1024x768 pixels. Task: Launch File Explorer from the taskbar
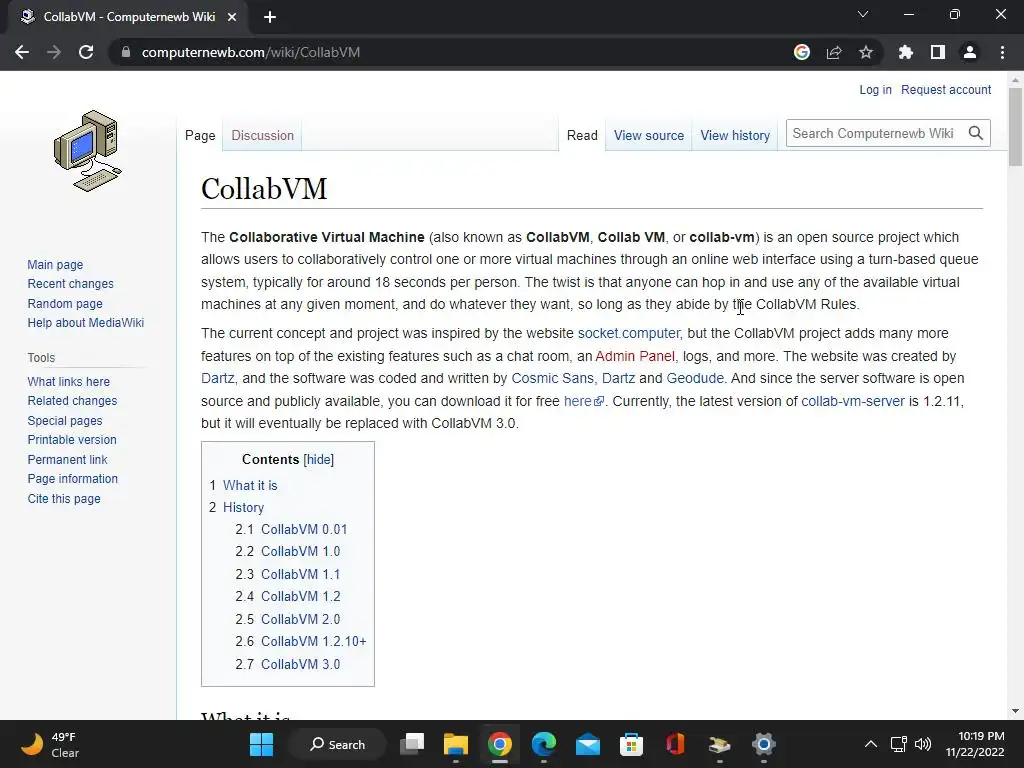pos(456,744)
